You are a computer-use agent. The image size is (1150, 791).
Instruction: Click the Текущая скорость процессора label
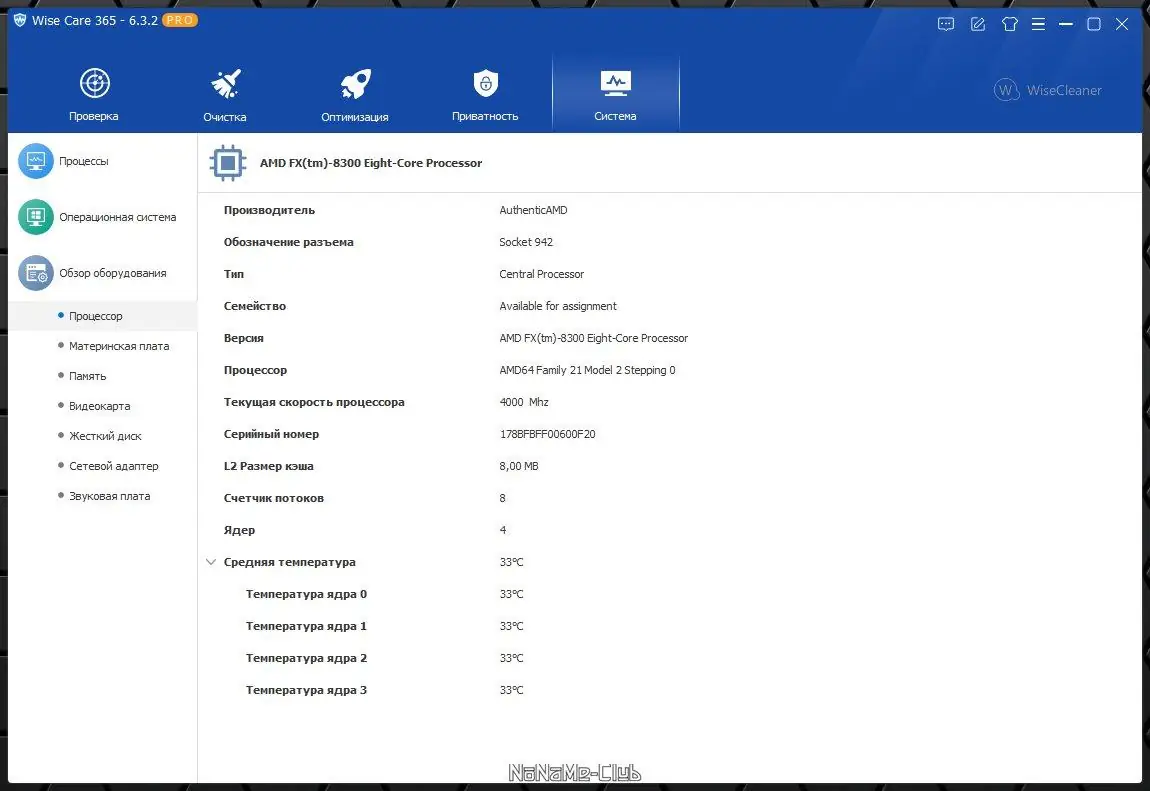point(314,402)
